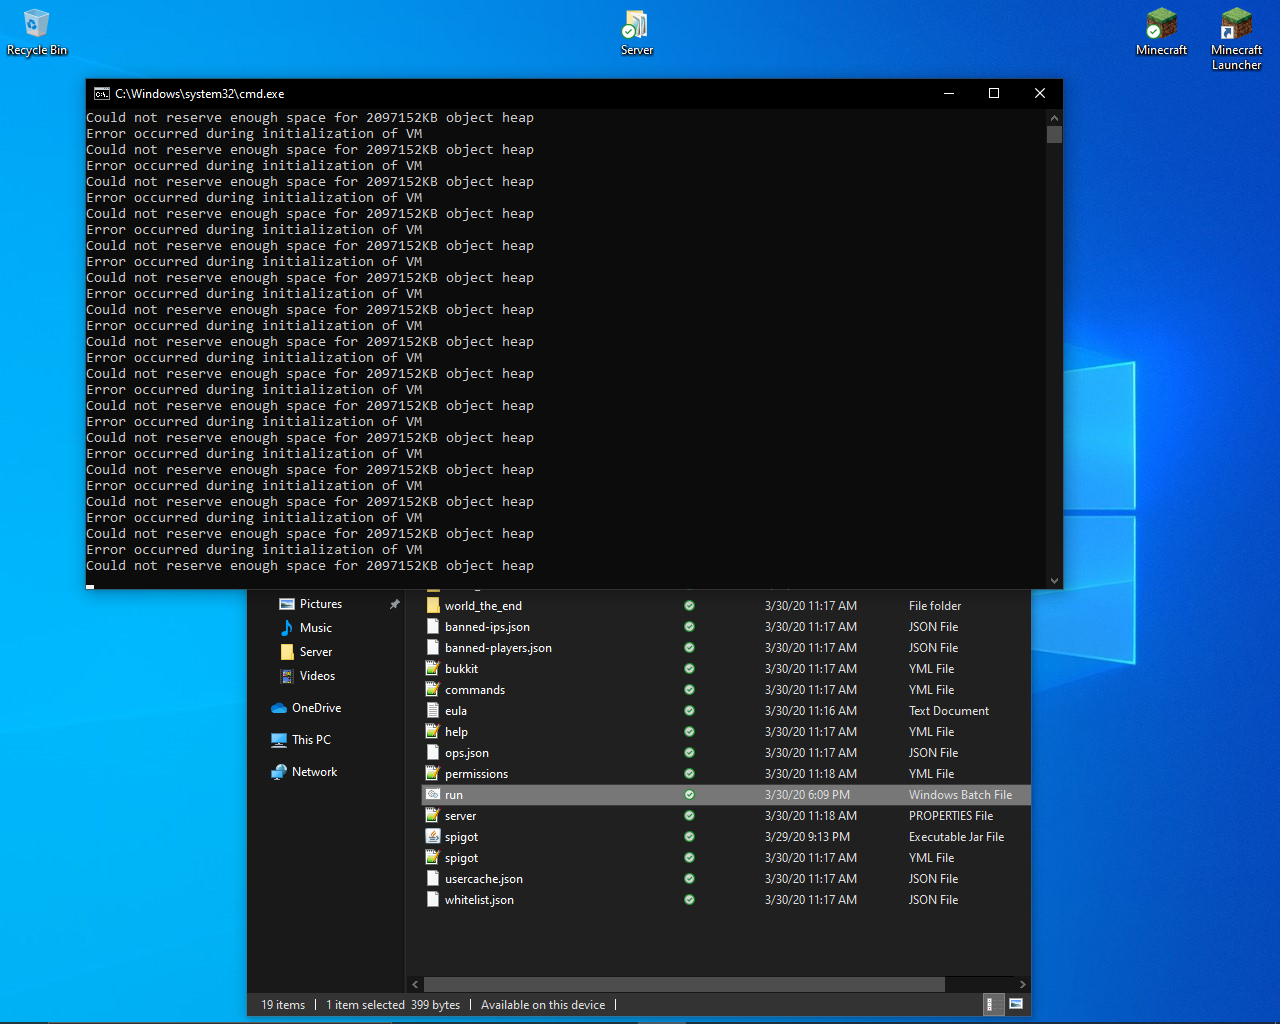Launch the Minecraft desktop icon
Screen dimensions: 1280x1024
click(1161, 24)
